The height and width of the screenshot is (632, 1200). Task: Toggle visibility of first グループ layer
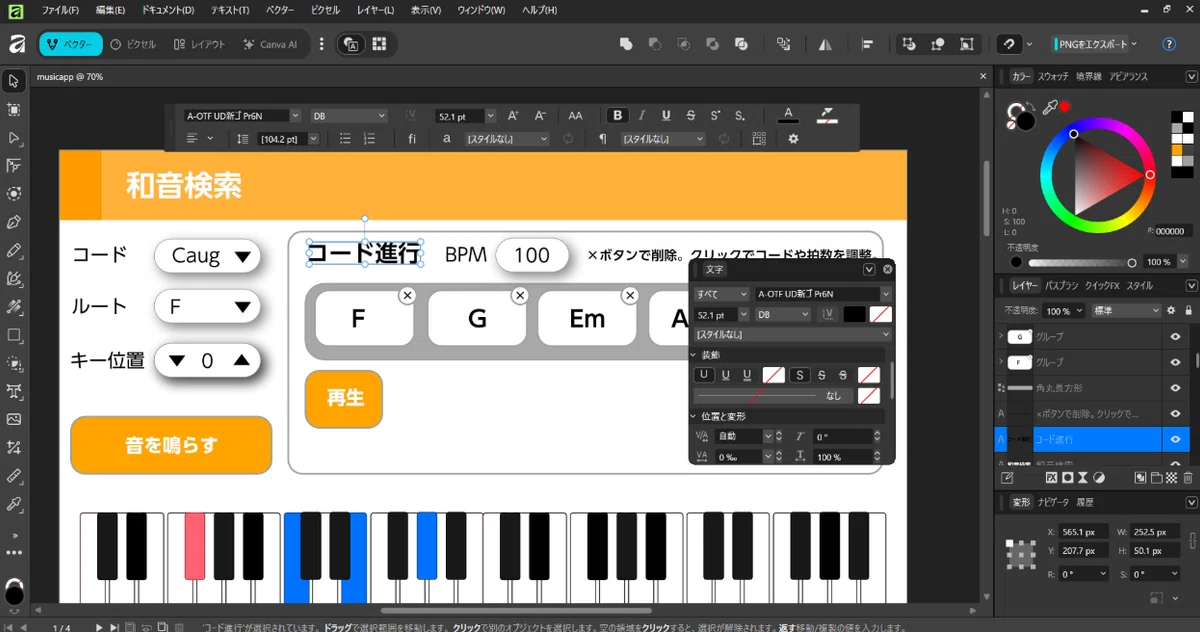(x=1176, y=337)
